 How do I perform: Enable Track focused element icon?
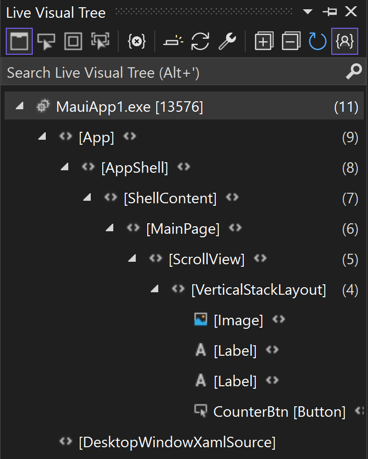point(100,41)
